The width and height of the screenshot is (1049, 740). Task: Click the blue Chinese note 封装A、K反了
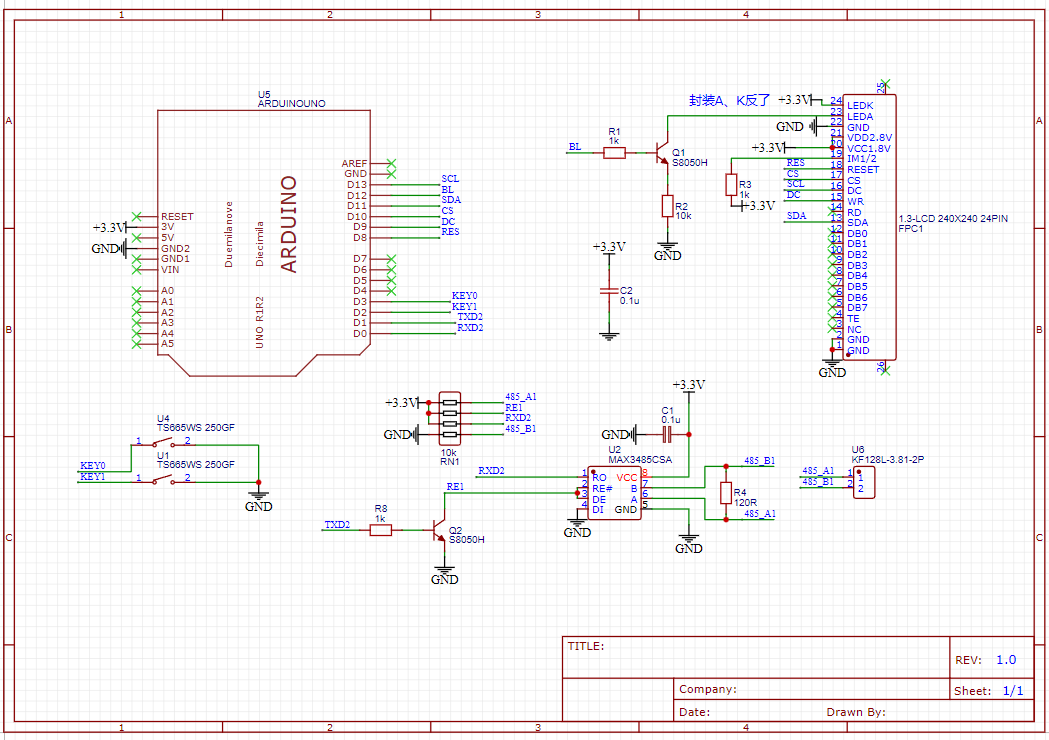[x=729, y=100]
